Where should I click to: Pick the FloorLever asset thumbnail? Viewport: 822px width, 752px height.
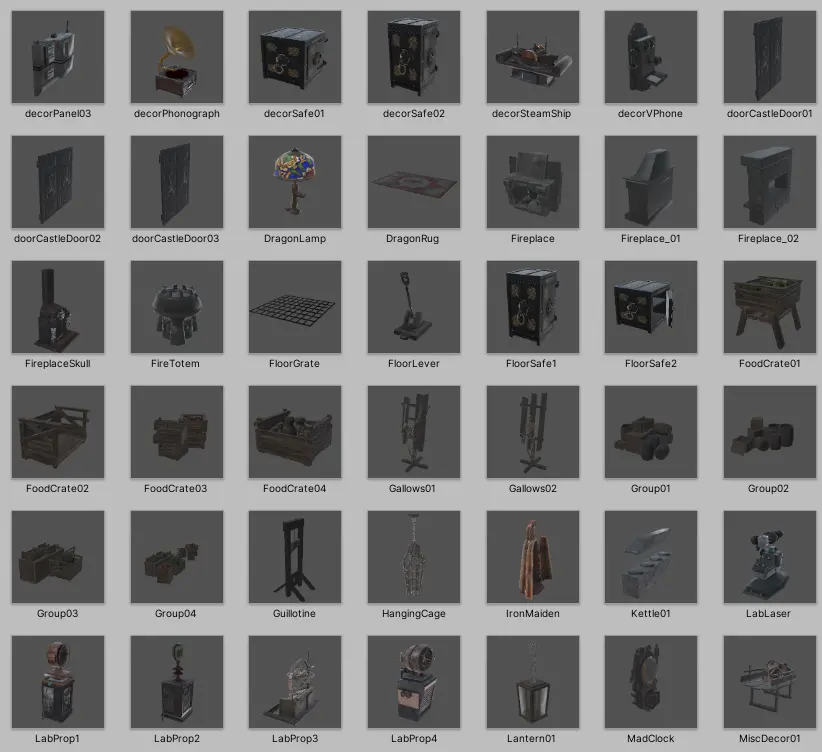click(x=414, y=307)
